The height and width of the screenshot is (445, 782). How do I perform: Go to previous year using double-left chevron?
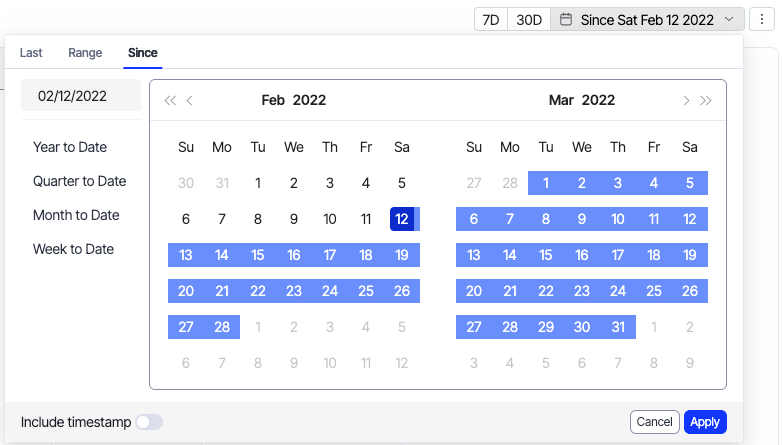169,100
